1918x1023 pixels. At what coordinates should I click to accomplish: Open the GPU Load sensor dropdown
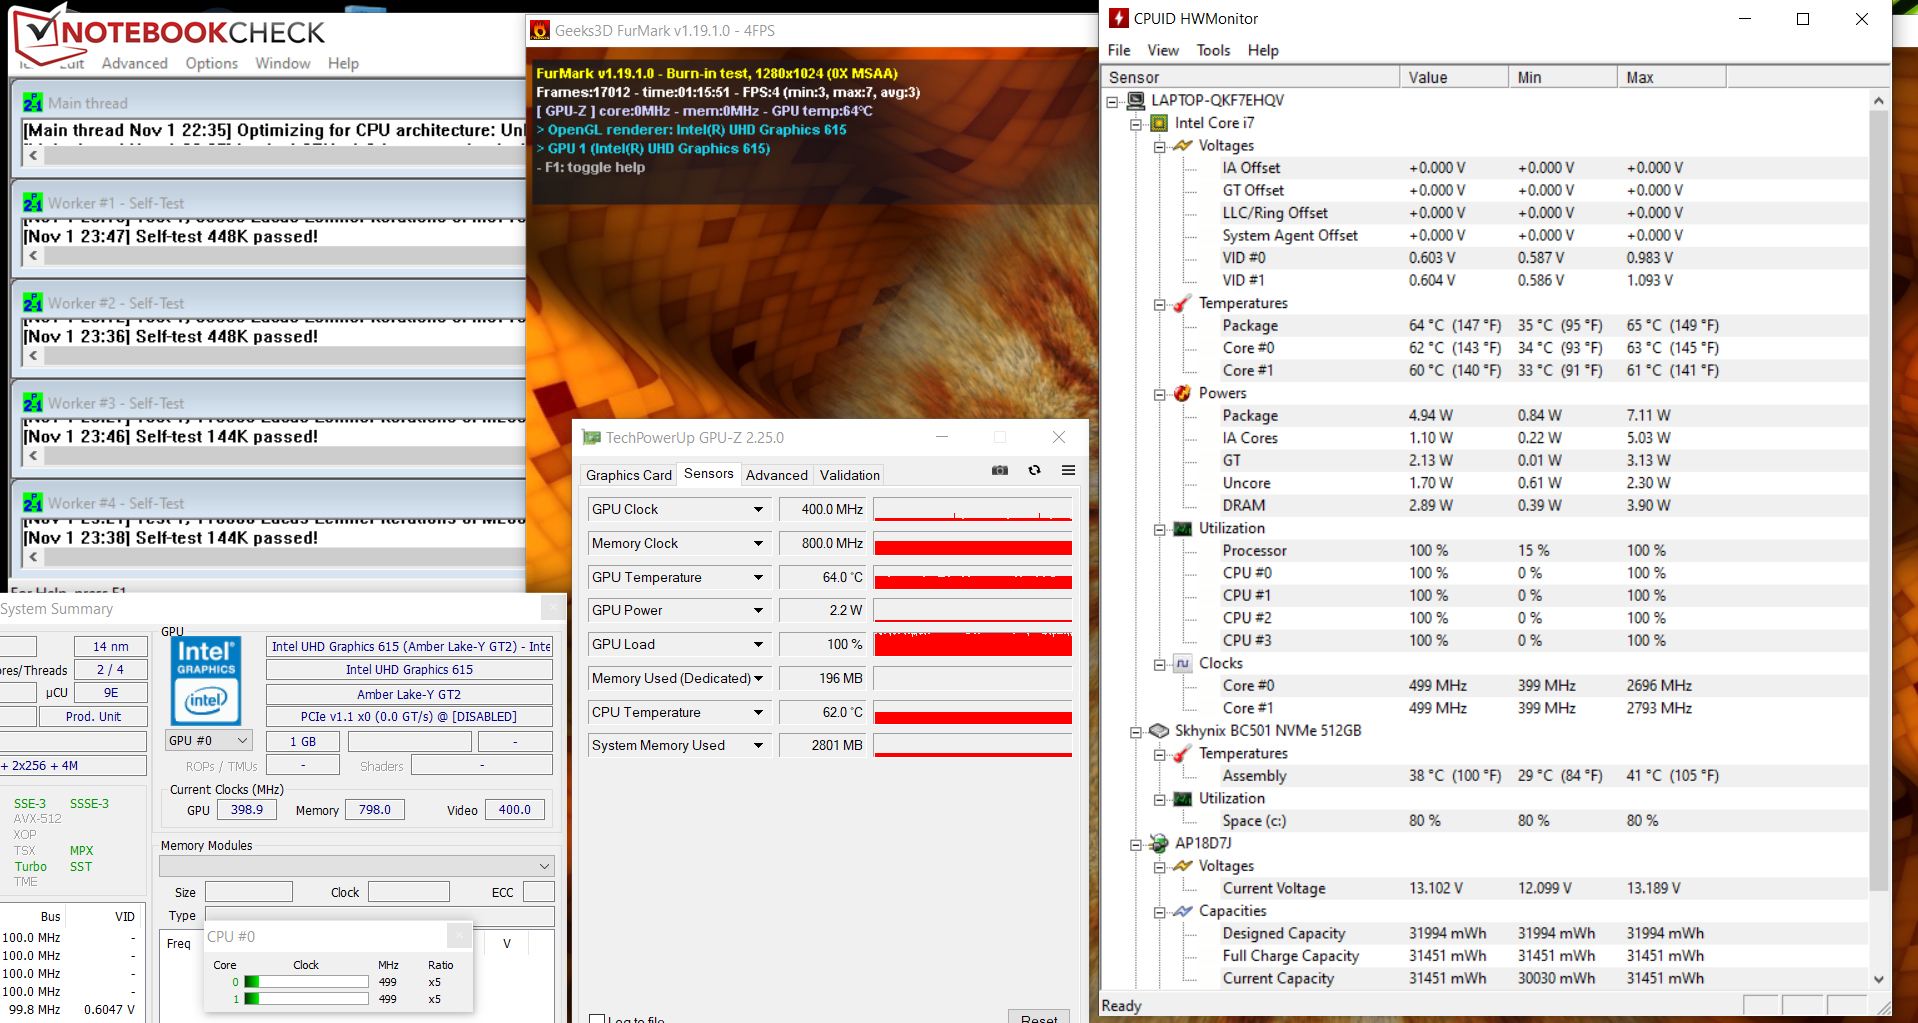[x=758, y=645]
